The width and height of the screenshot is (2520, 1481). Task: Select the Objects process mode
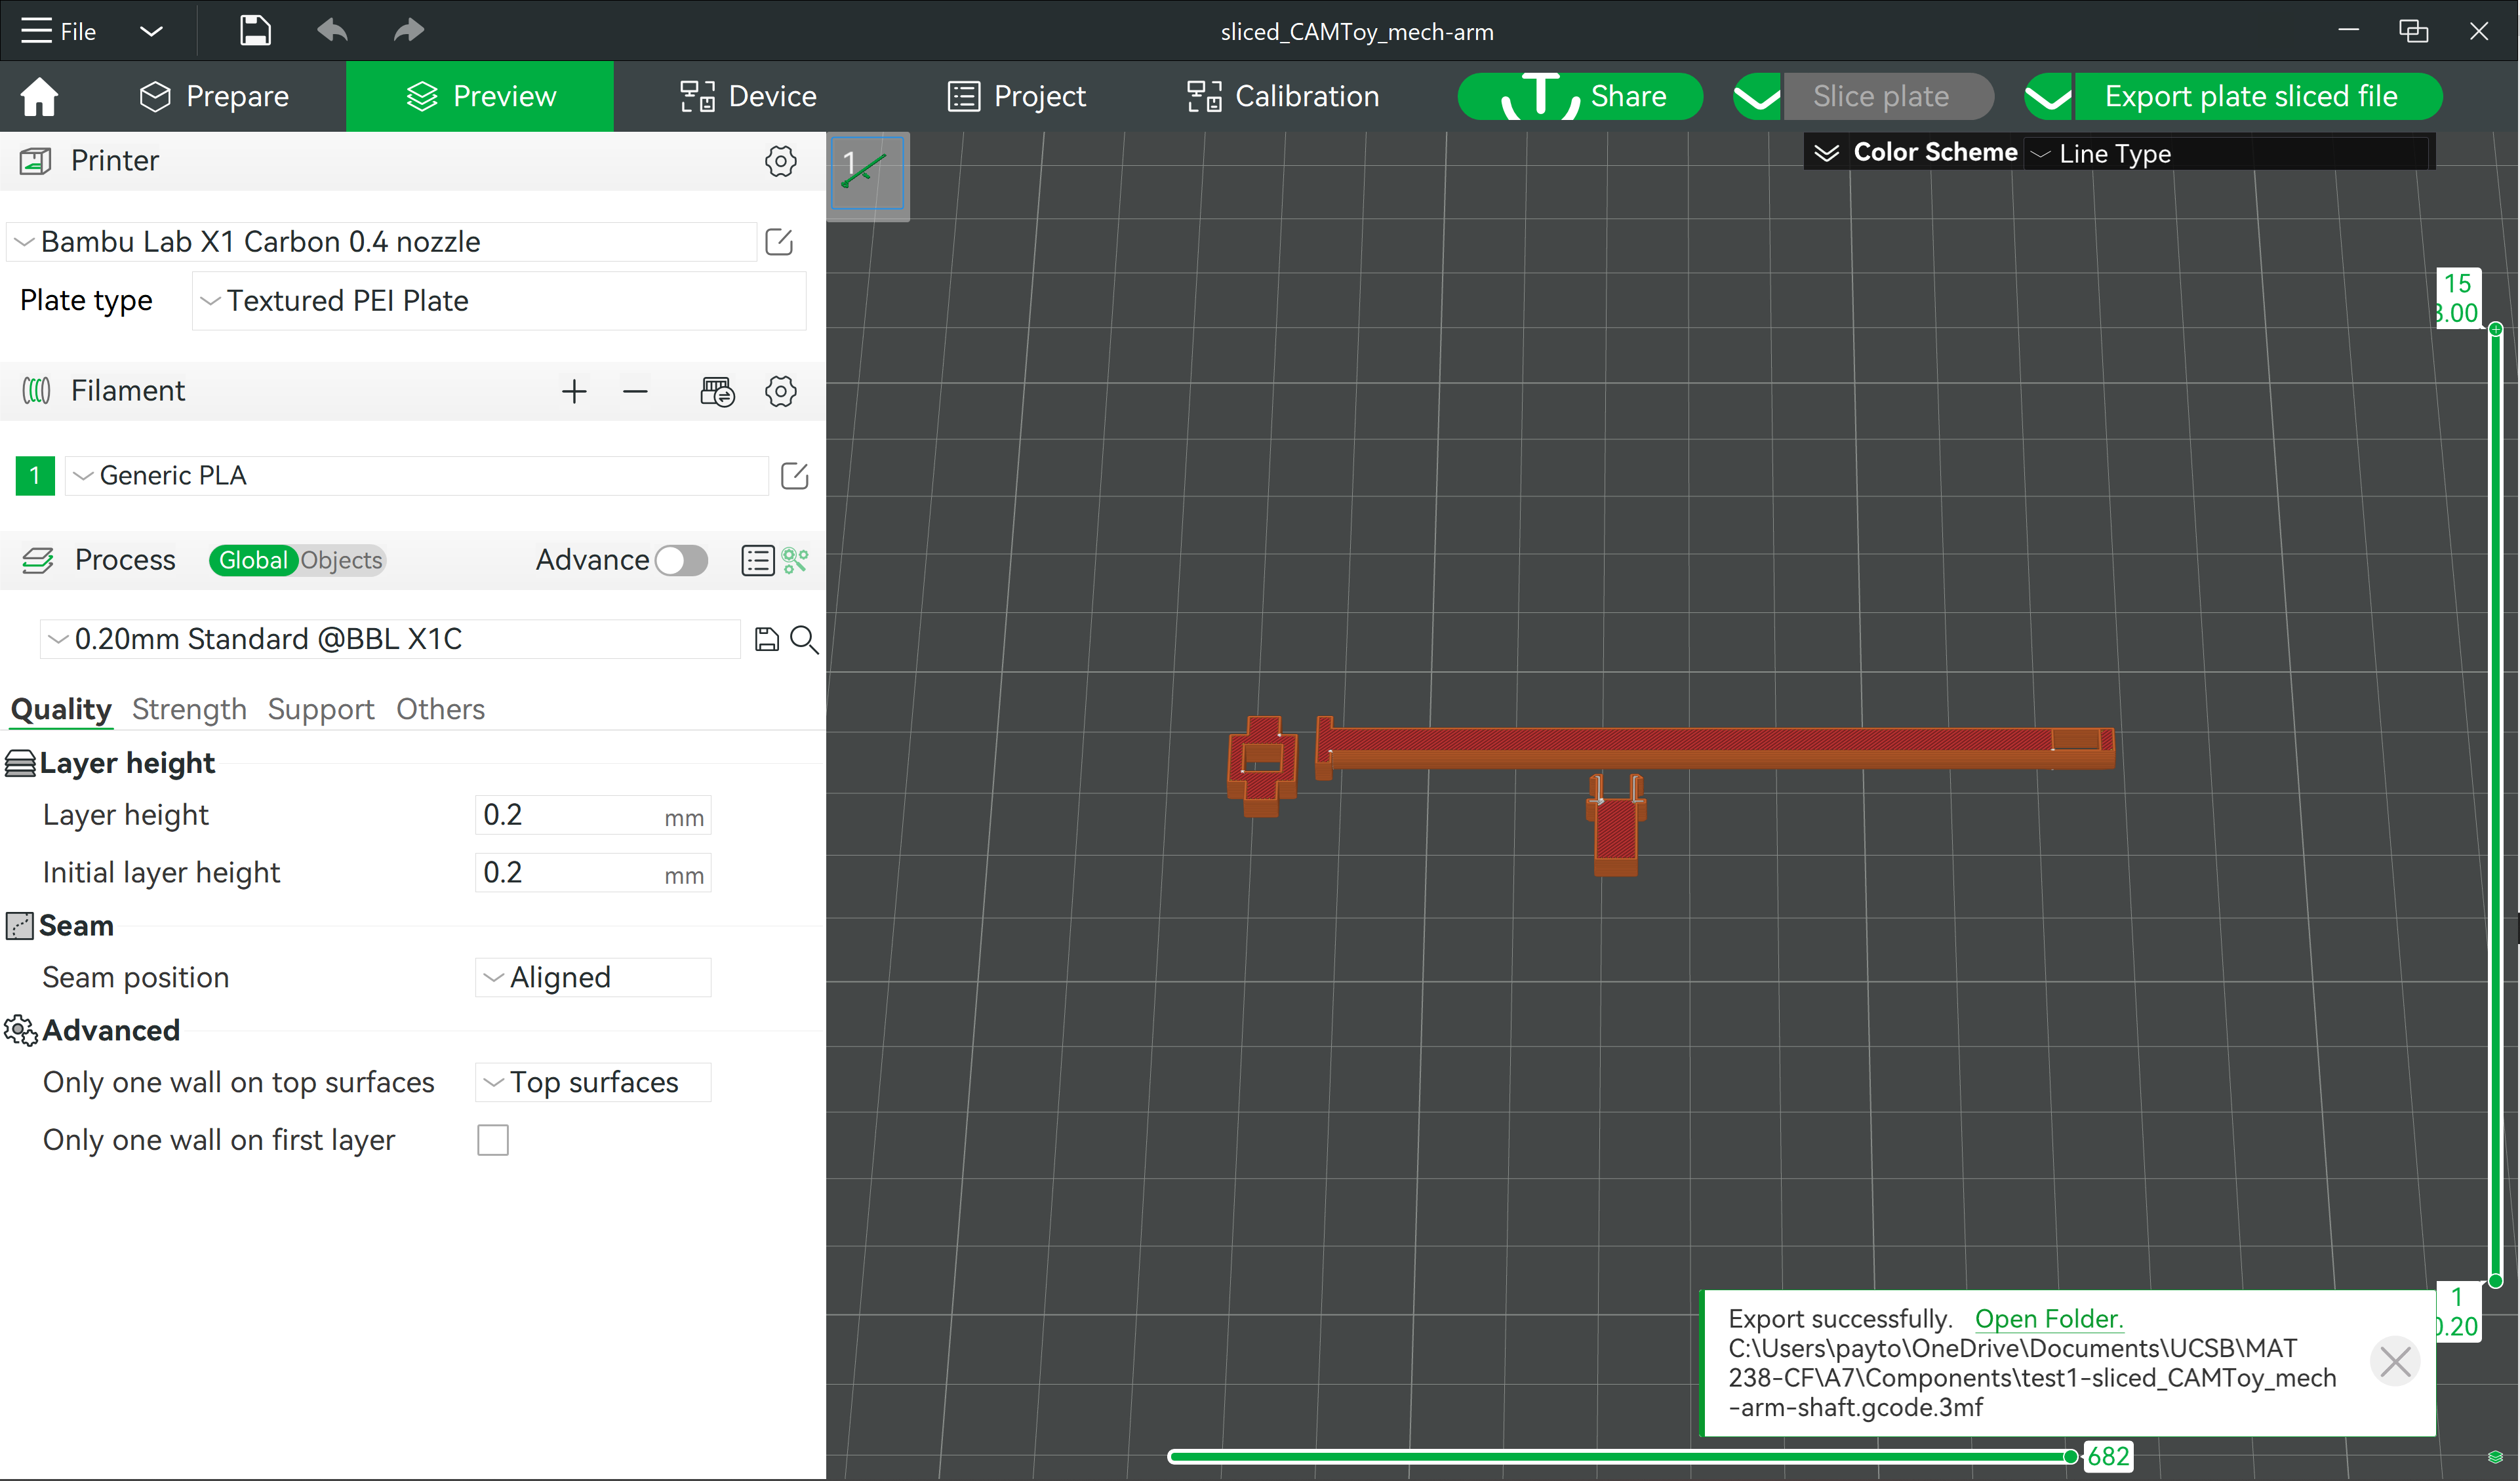pyautogui.click(x=341, y=560)
